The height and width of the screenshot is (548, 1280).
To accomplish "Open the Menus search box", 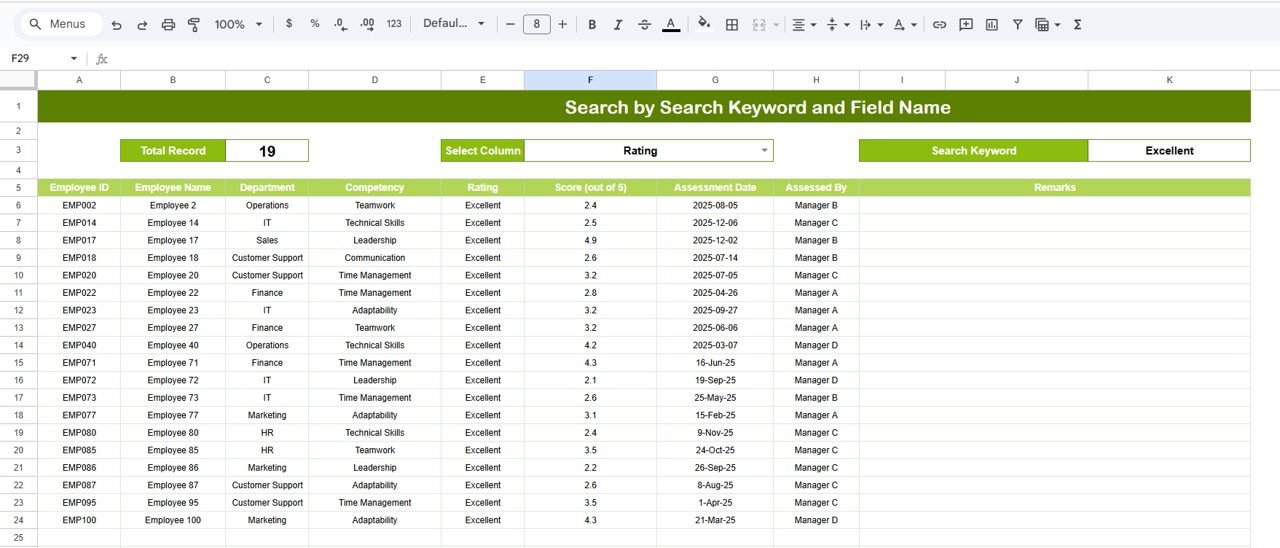I will pos(58,24).
